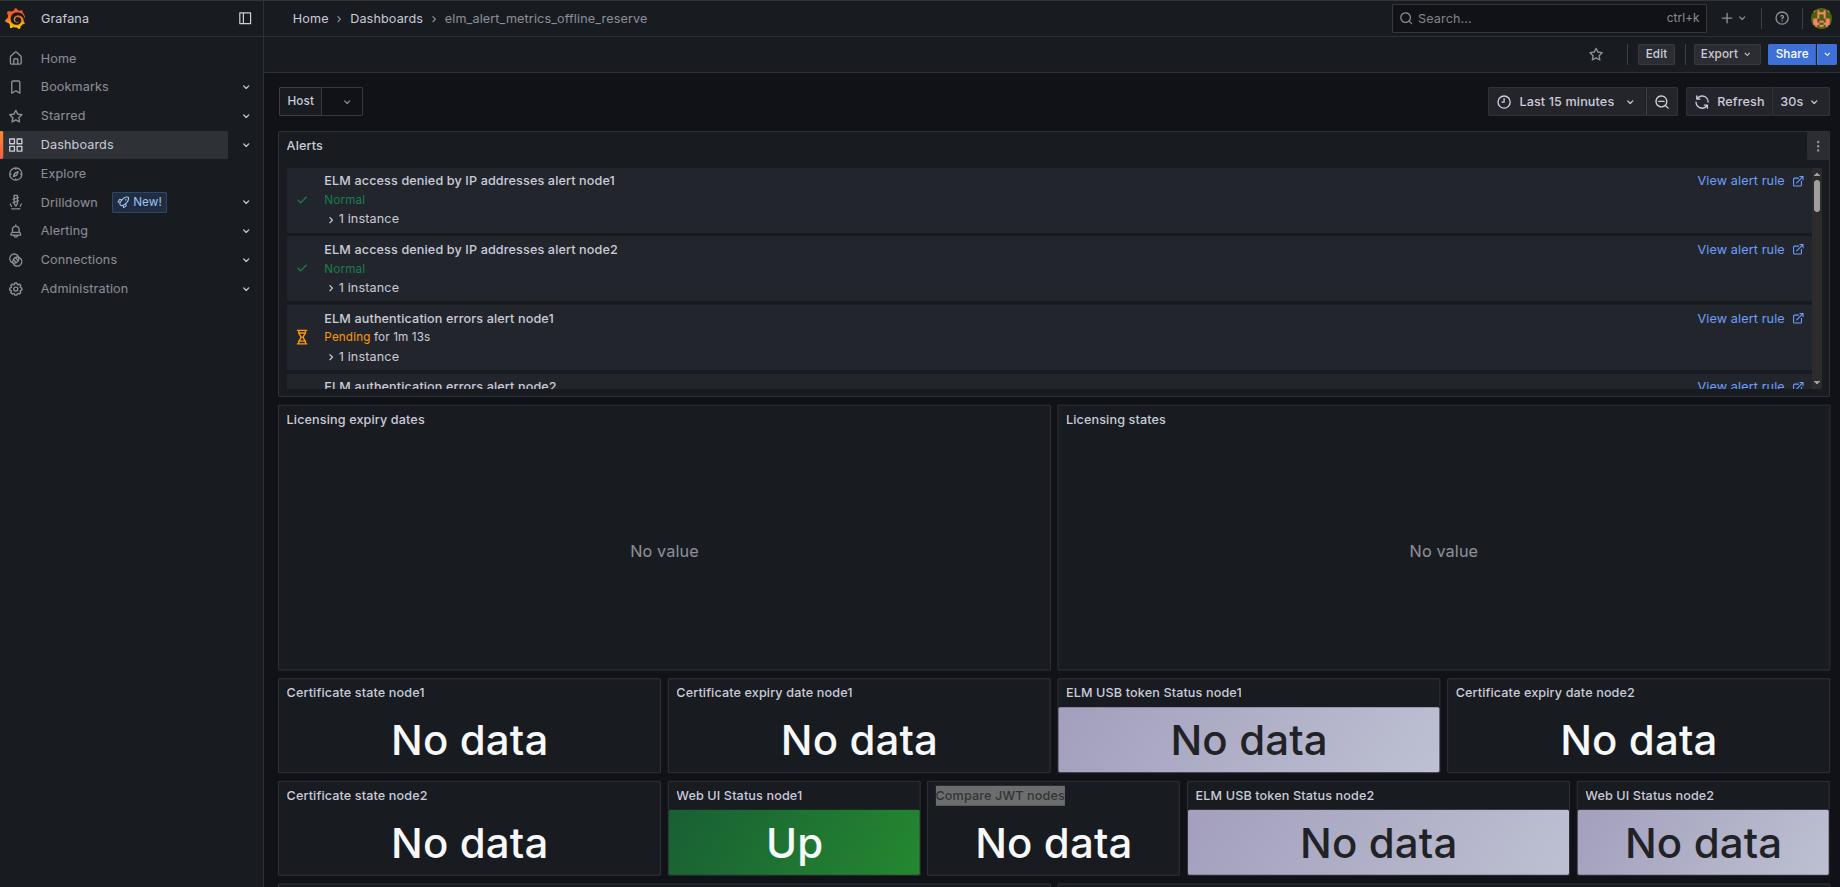Expand 1 instance under access denied node2
The height and width of the screenshot is (887, 1840).
coord(364,288)
